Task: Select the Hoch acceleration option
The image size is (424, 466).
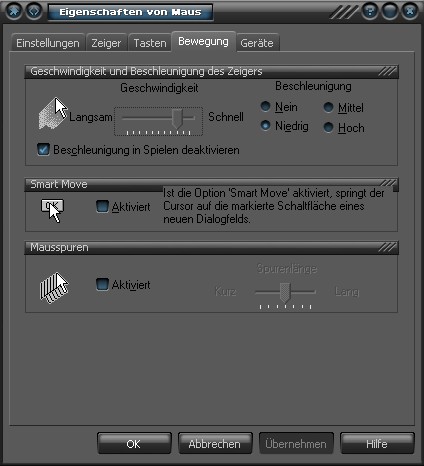Action: pyautogui.click(x=328, y=127)
